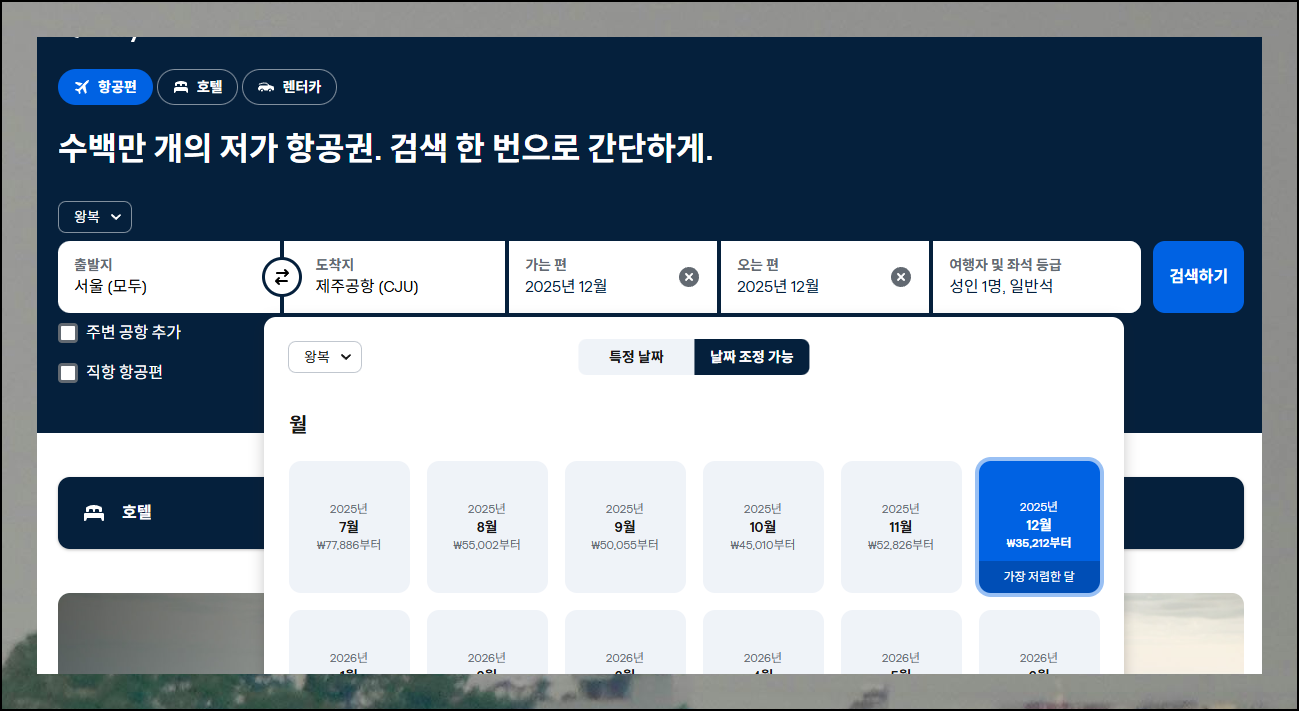Open 여행자 및 좌석 등급 selector

tap(1037, 277)
